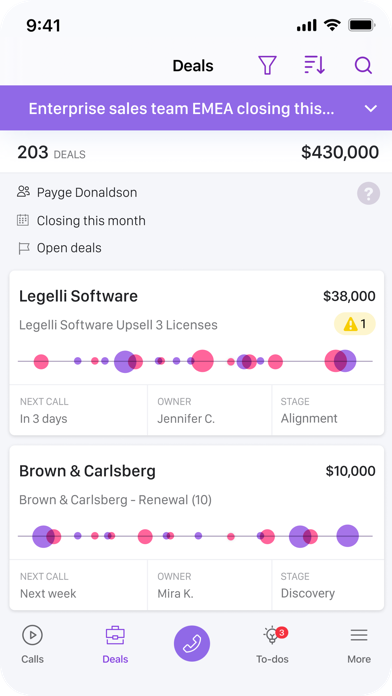Tap the Alignment stage cell
This screenshot has width=392, height=696.
point(328,410)
